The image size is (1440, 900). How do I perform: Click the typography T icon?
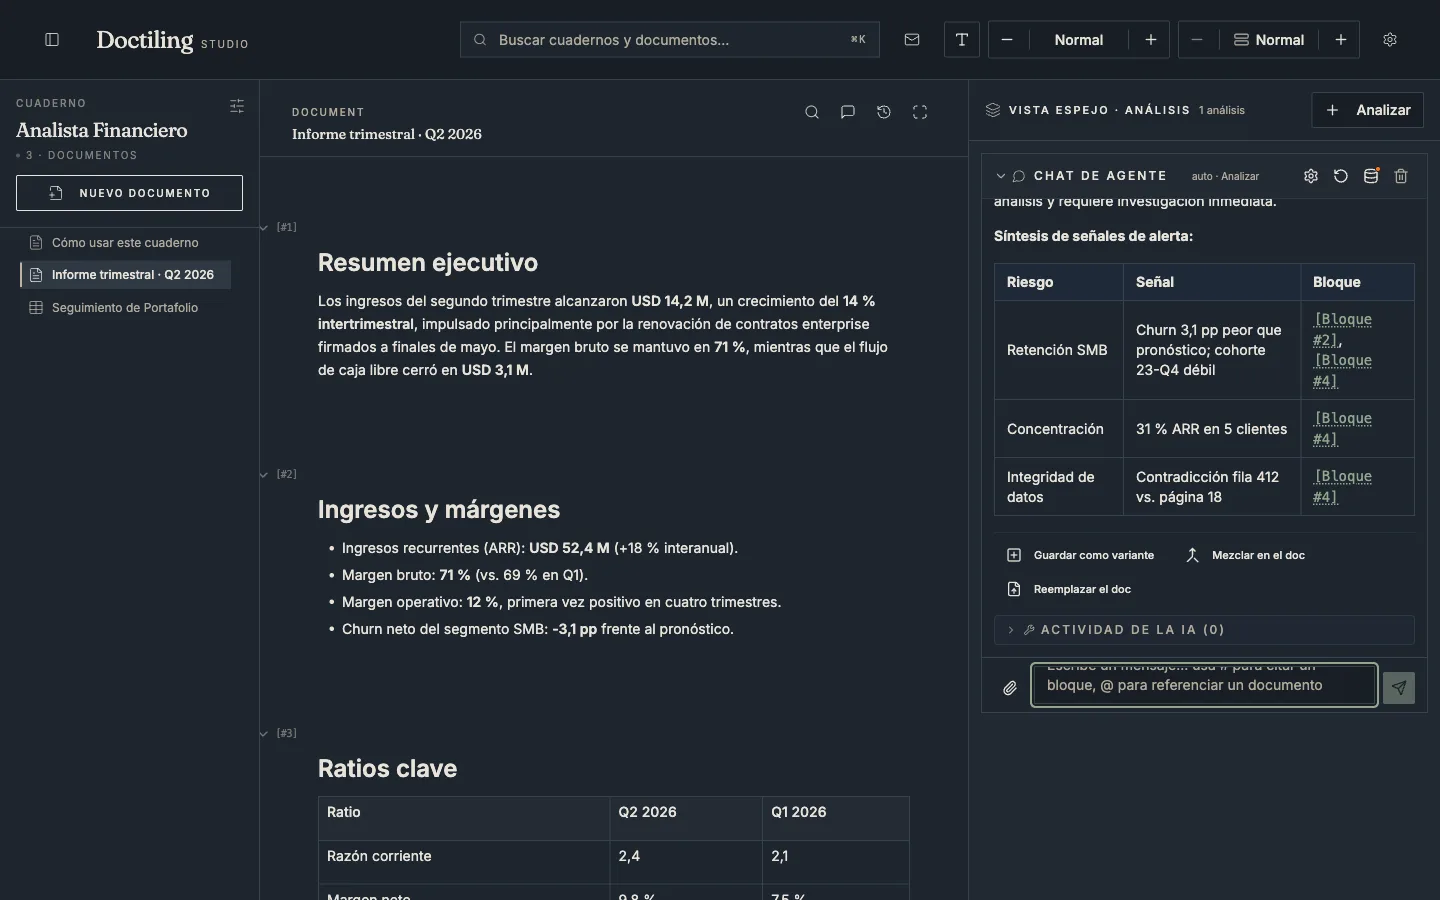(962, 40)
